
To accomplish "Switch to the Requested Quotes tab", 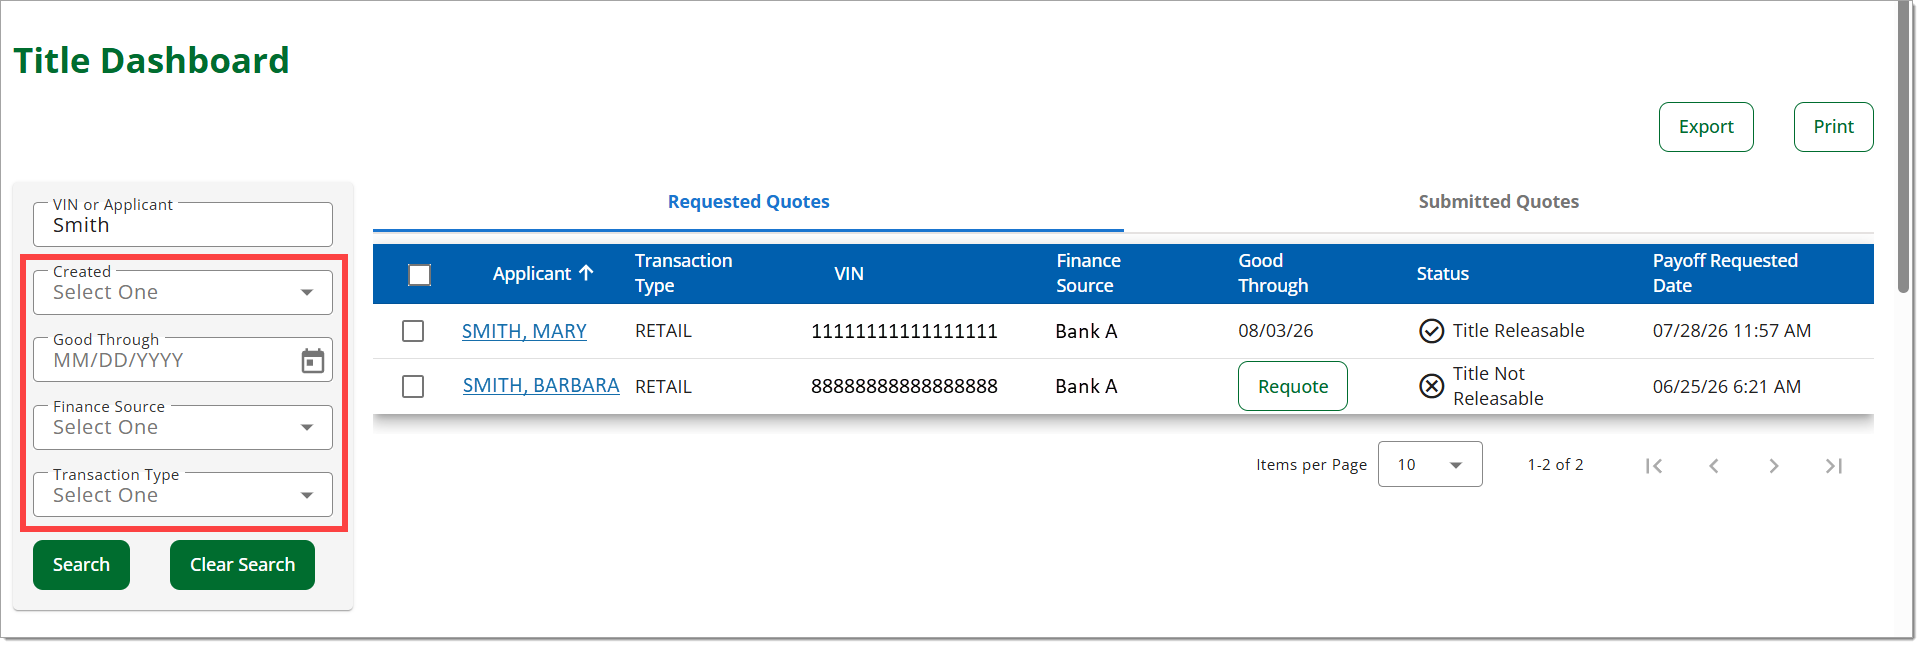I will point(748,202).
